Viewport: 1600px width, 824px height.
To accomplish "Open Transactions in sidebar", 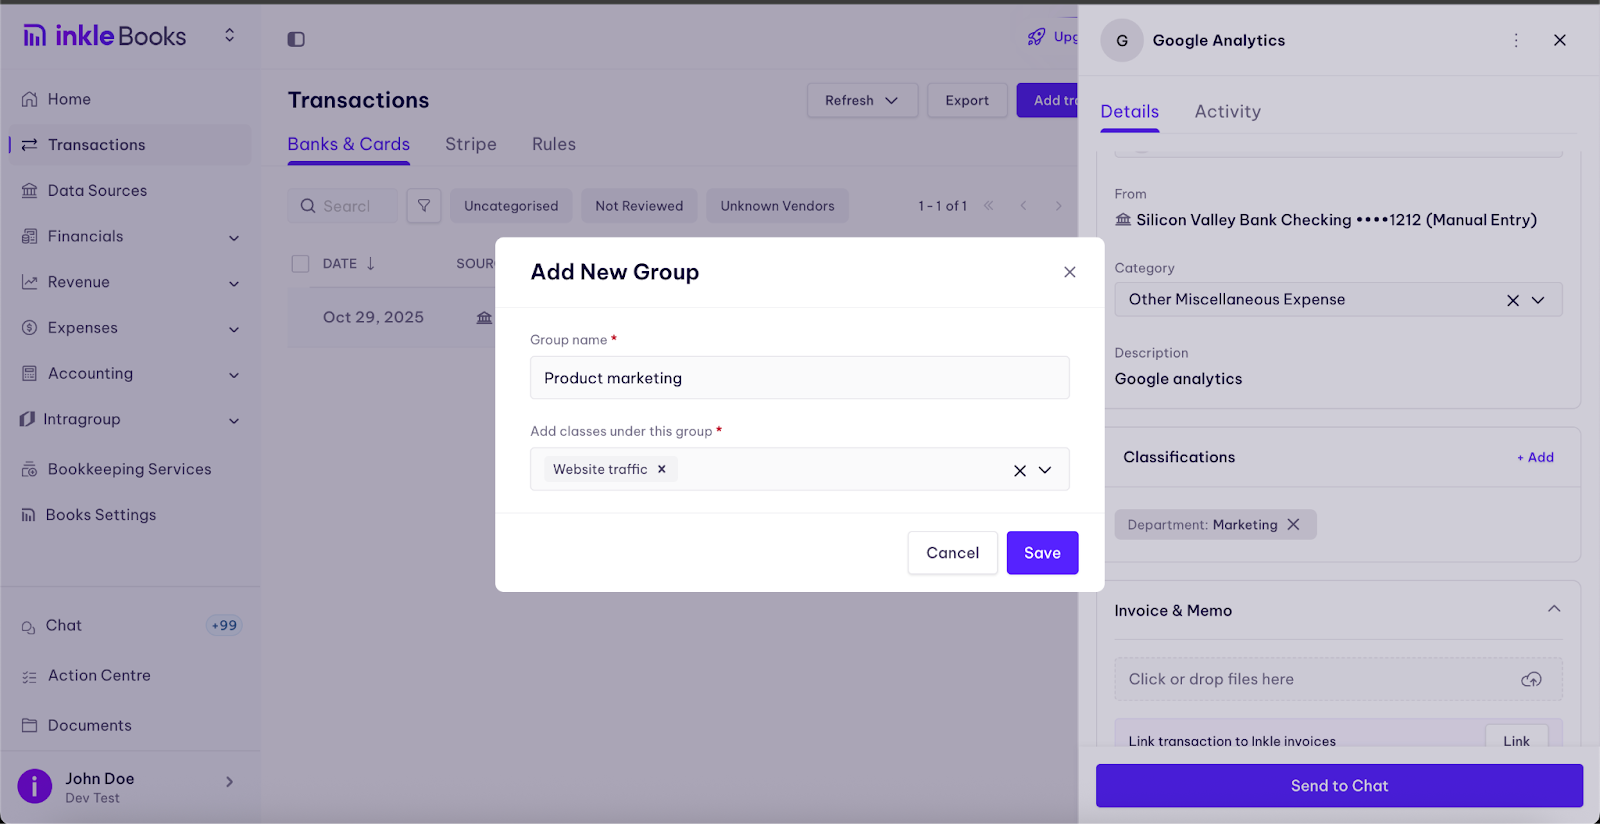I will (x=130, y=145).
